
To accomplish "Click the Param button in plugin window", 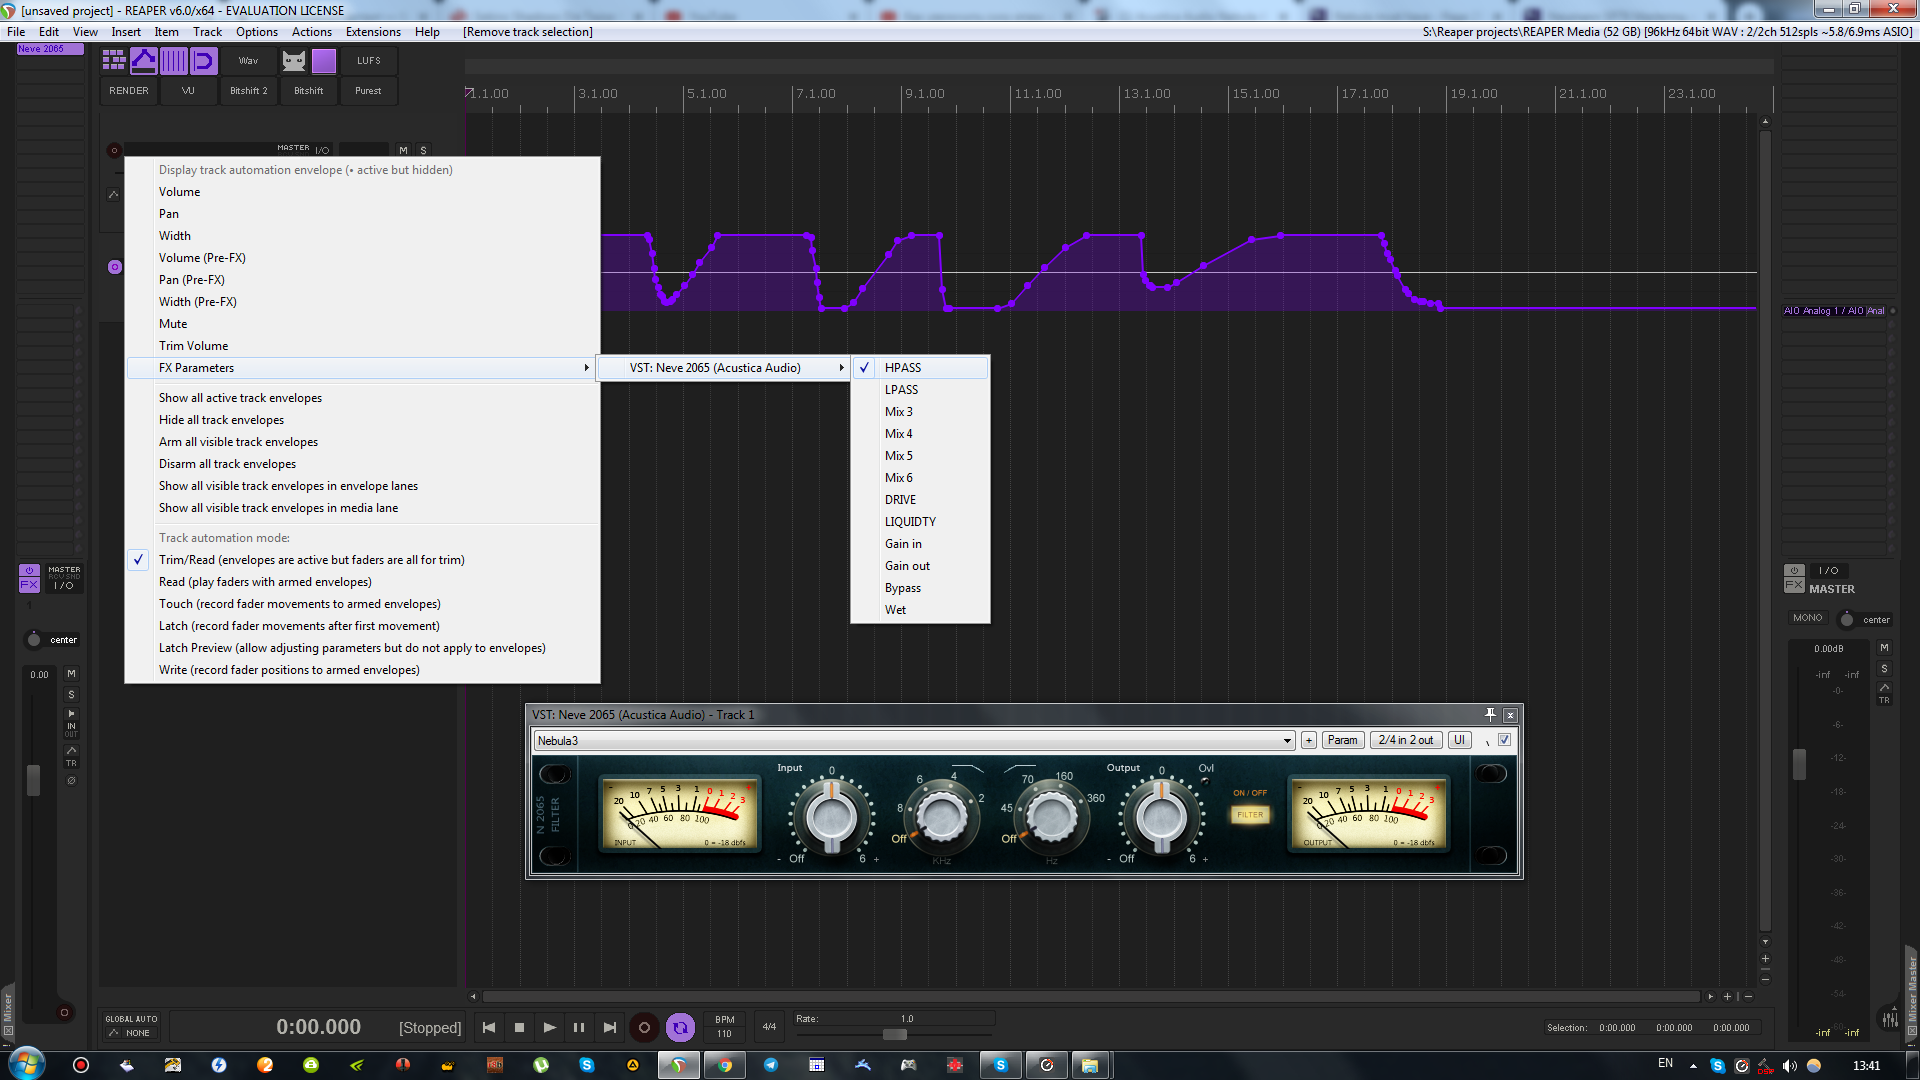I will click(1342, 740).
